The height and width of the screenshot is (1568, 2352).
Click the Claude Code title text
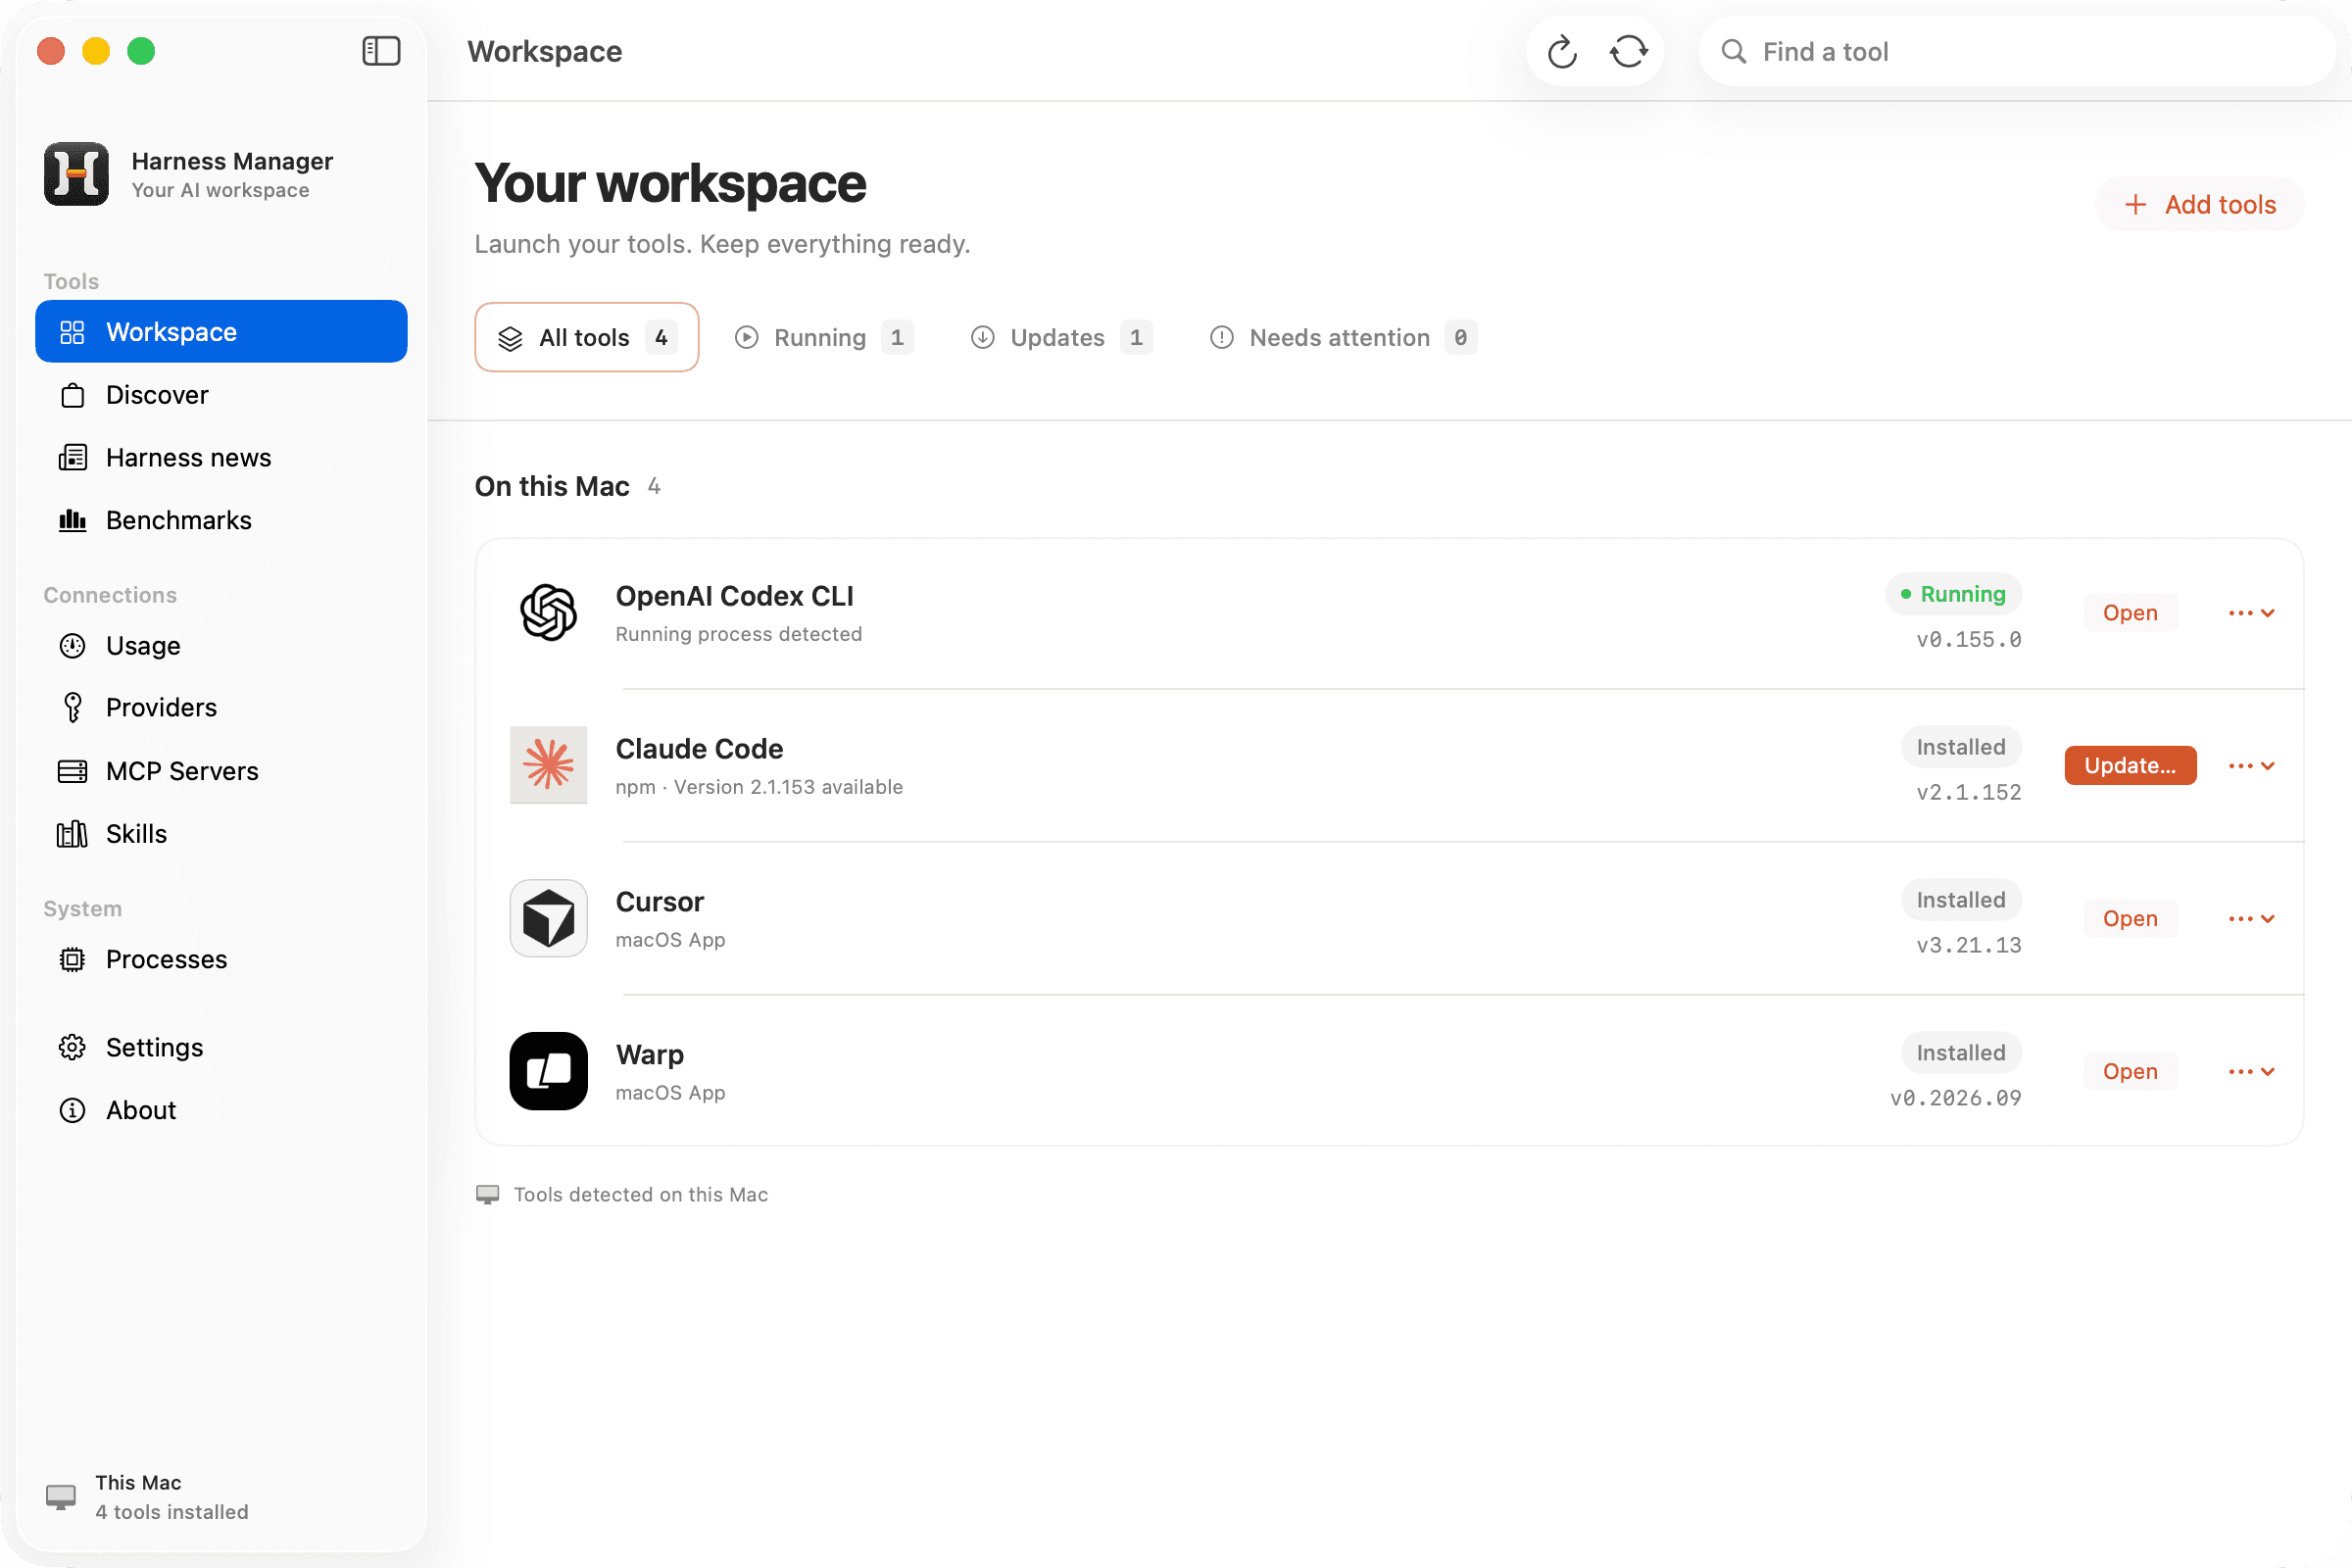point(699,749)
